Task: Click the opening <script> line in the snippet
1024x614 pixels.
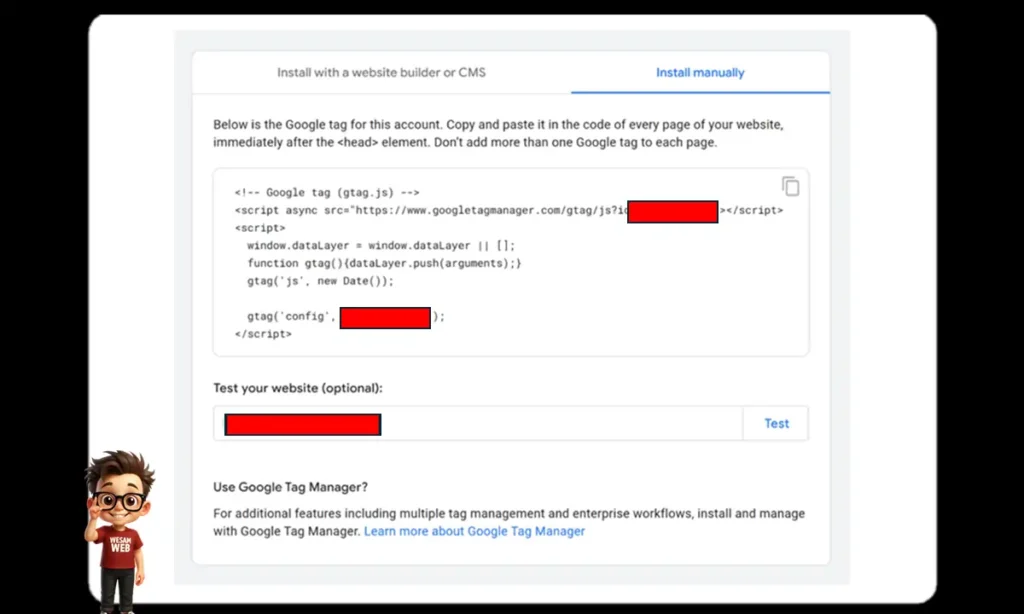Action: tap(262, 228)
